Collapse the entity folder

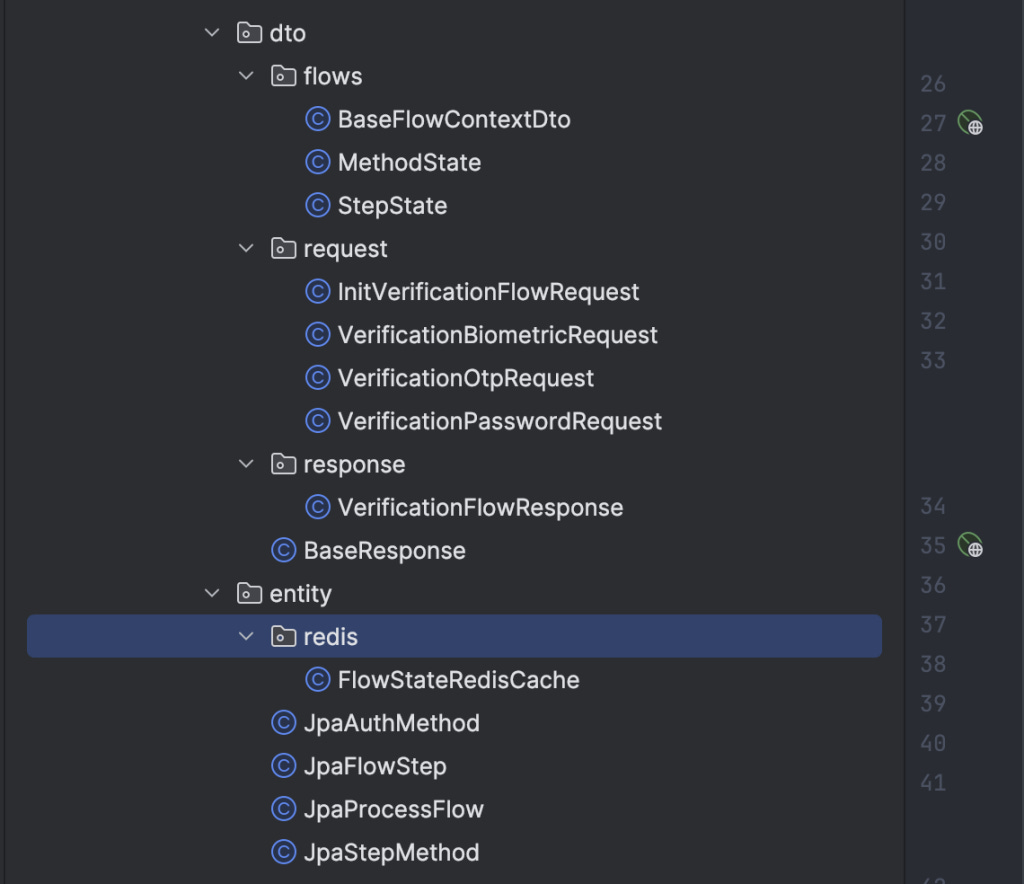click(x=212, y=593)
